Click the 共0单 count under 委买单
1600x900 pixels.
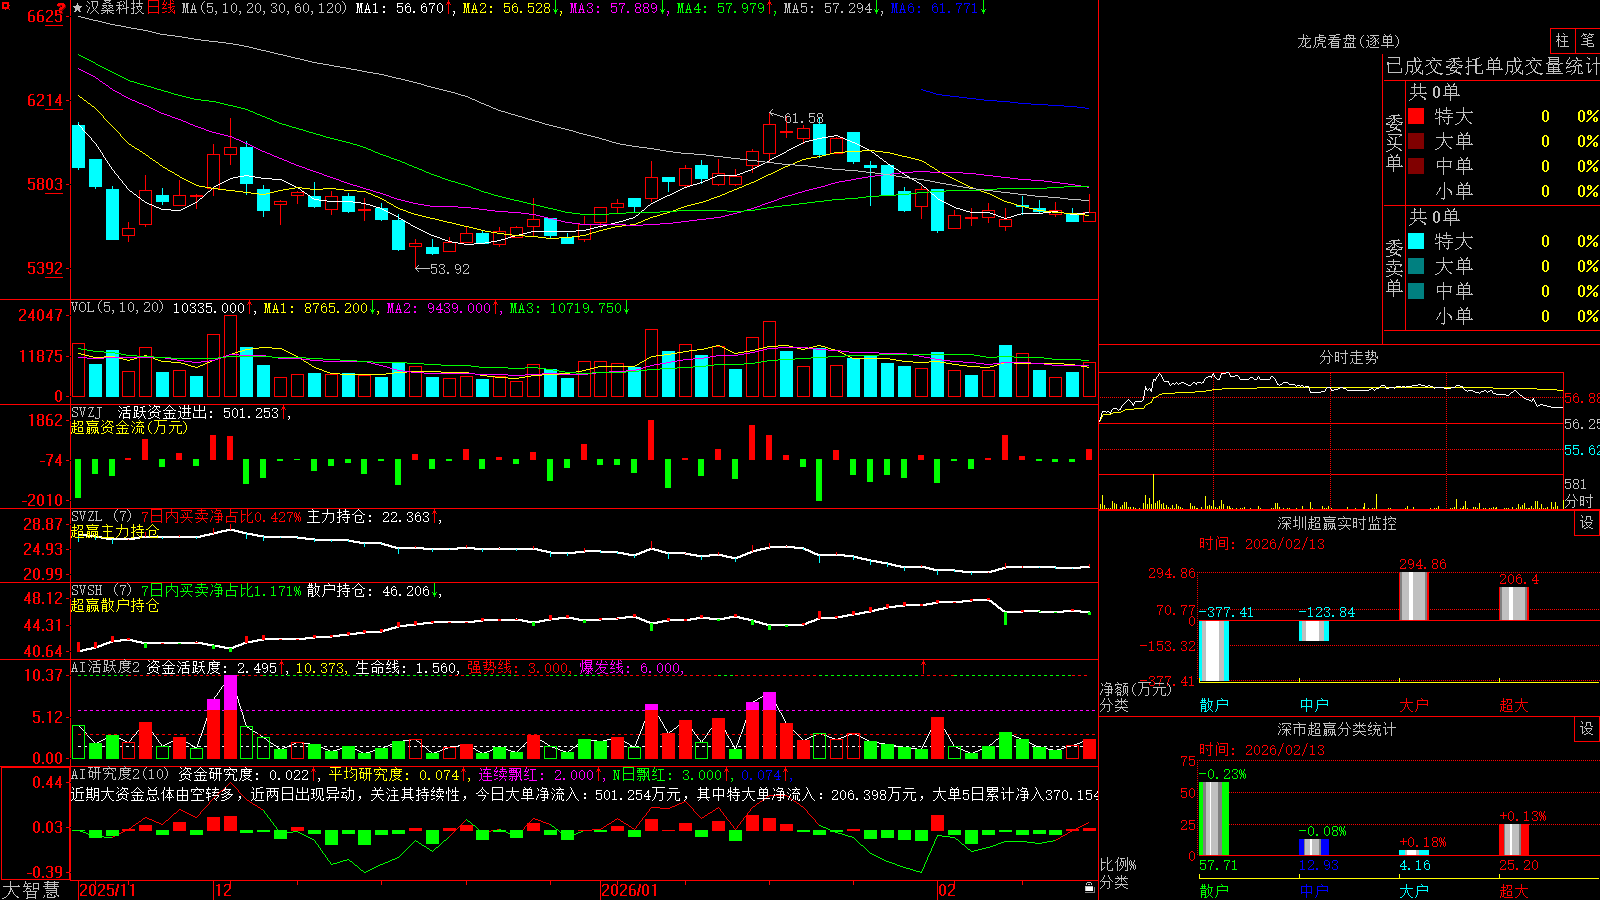tap(1434, 92)
